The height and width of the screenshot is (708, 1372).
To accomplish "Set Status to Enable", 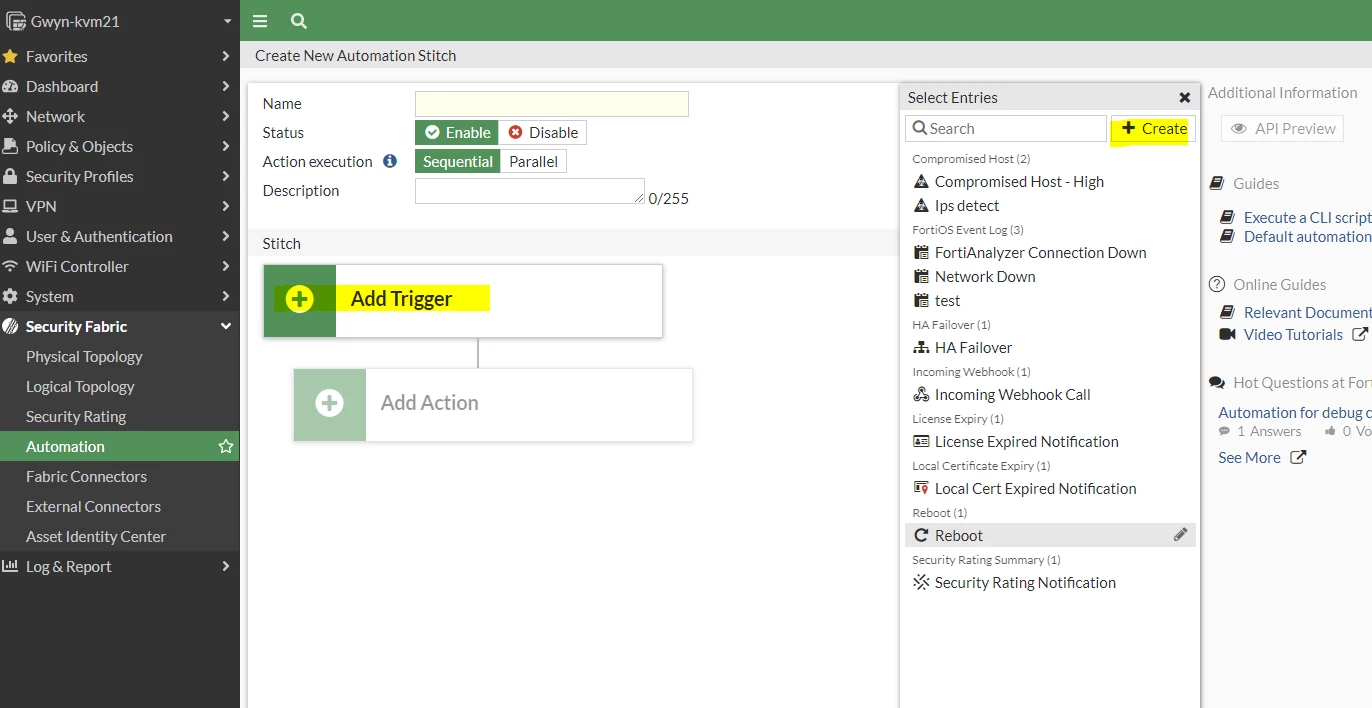I will 458,133.
